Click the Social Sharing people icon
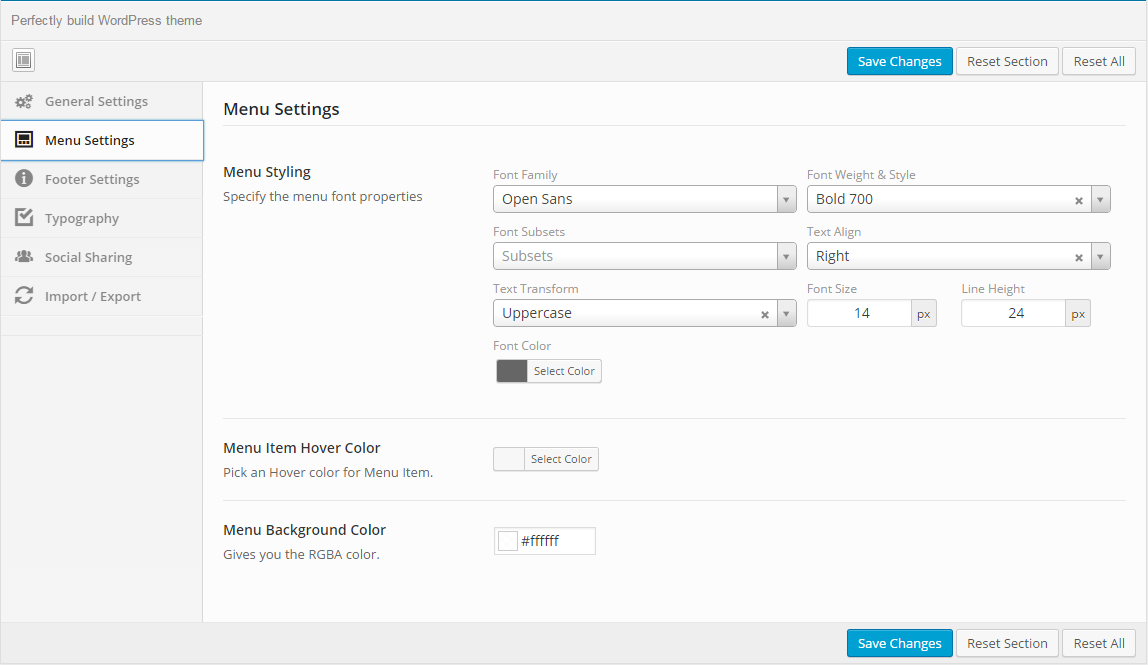 pyautogui.click(x=24, y=257)
